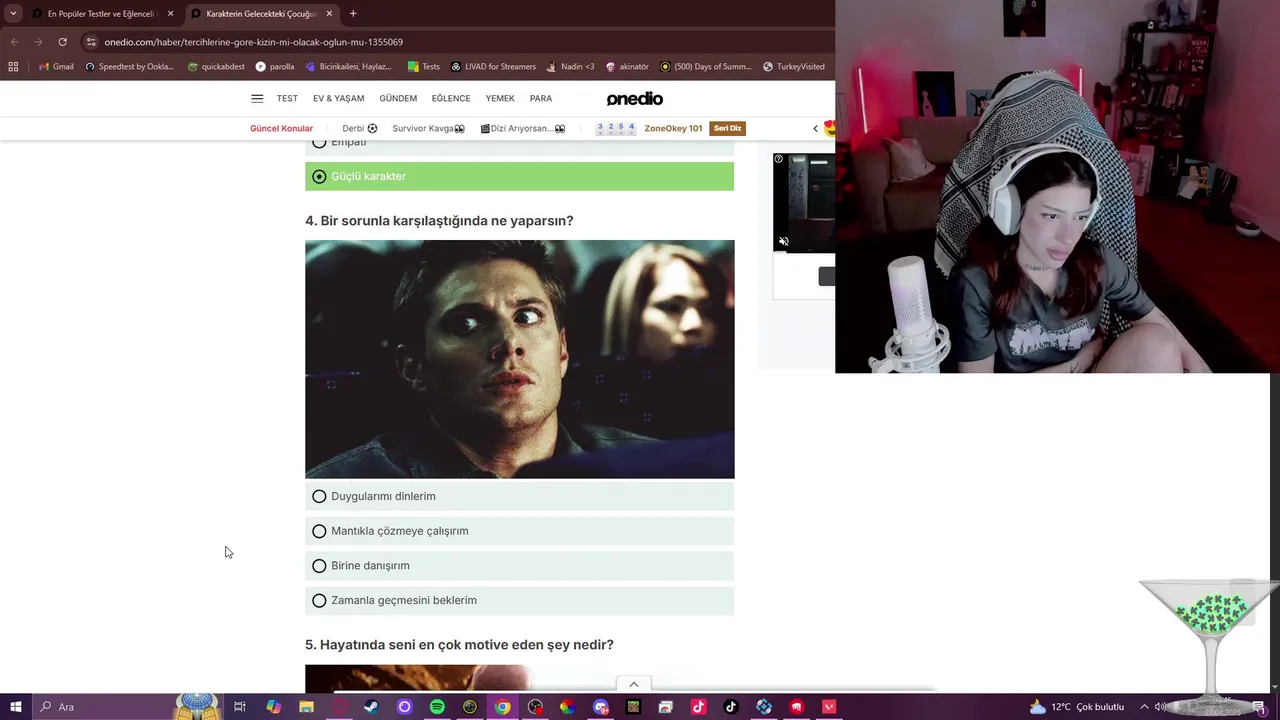Open the EĞLENCE menu item
Image resolution: width=1280 pixels, height=720 pixels.
point(451,98)
